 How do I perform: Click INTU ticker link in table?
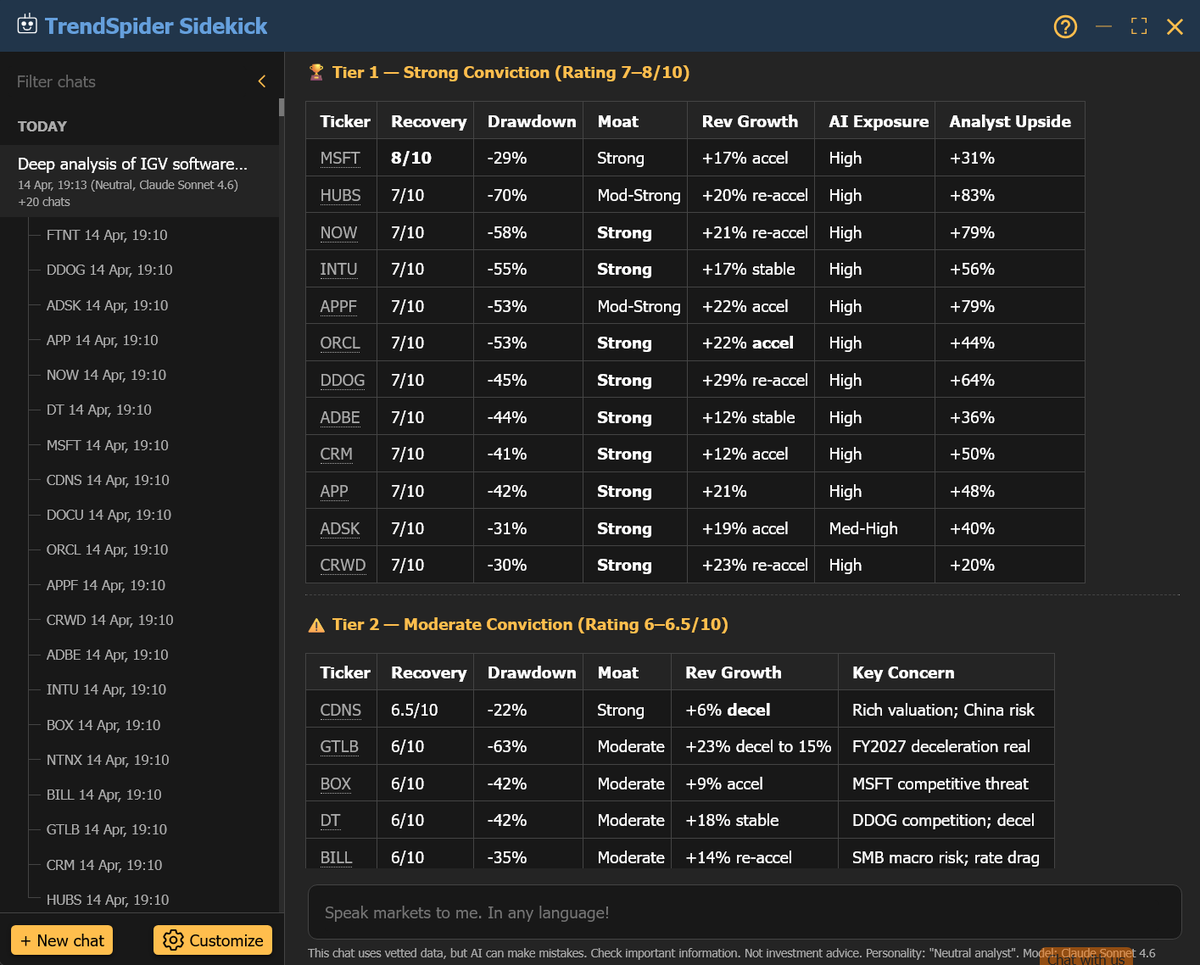[339, 269]
